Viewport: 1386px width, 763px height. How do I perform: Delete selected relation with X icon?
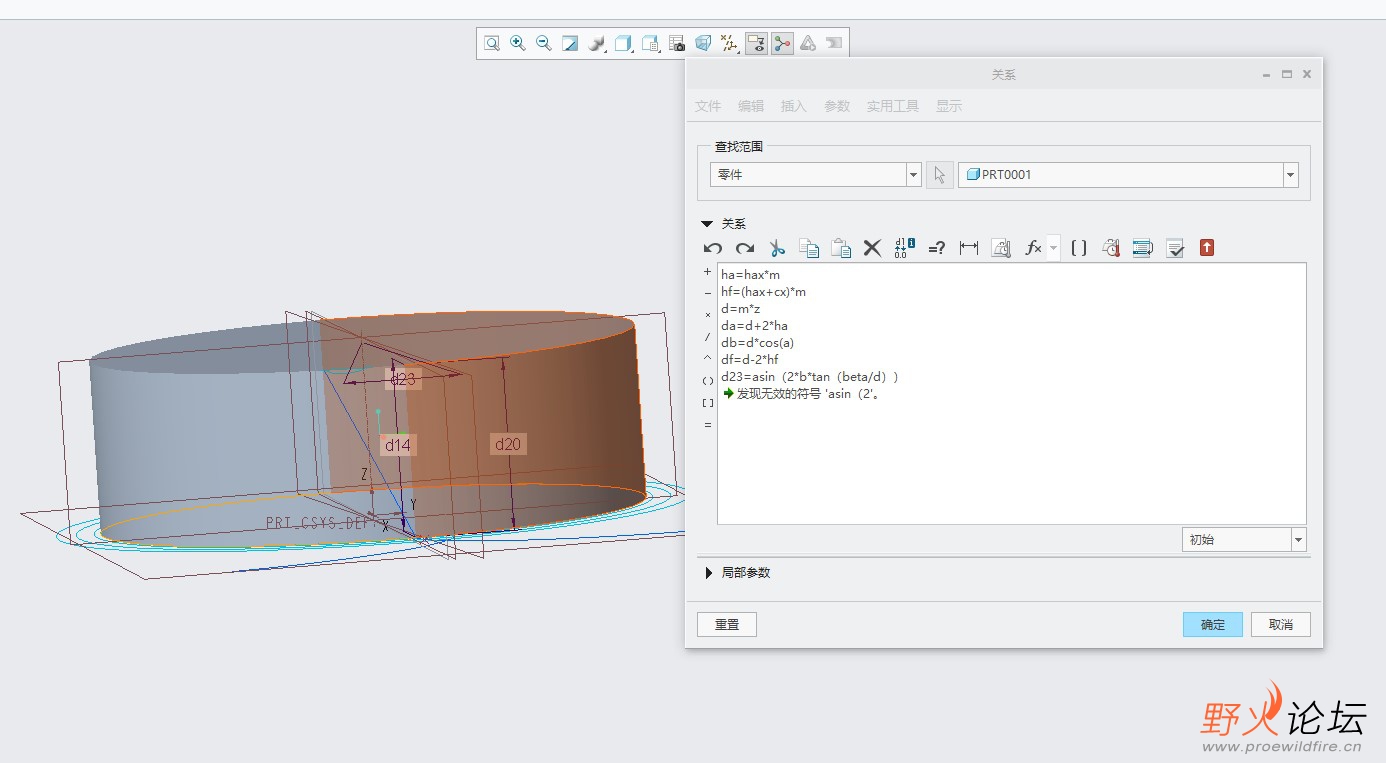coord(872,248)
